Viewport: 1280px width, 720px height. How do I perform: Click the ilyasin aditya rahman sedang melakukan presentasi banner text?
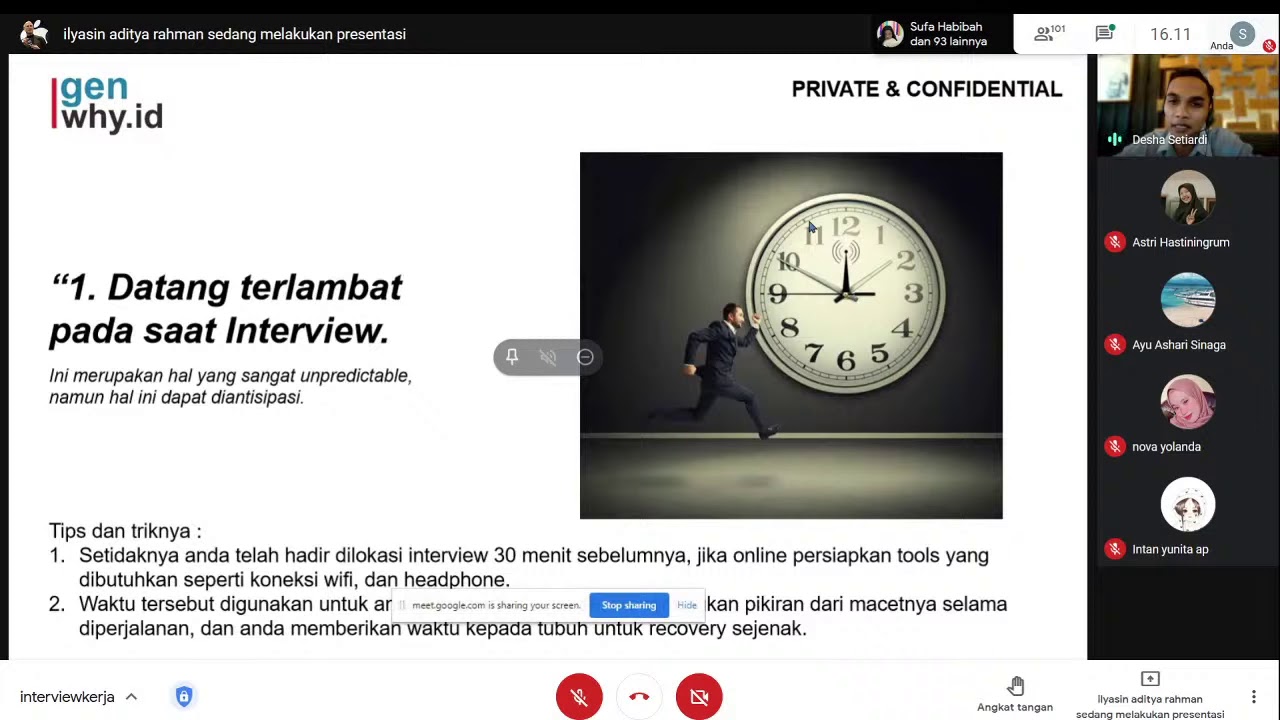(x=234, y=34)
